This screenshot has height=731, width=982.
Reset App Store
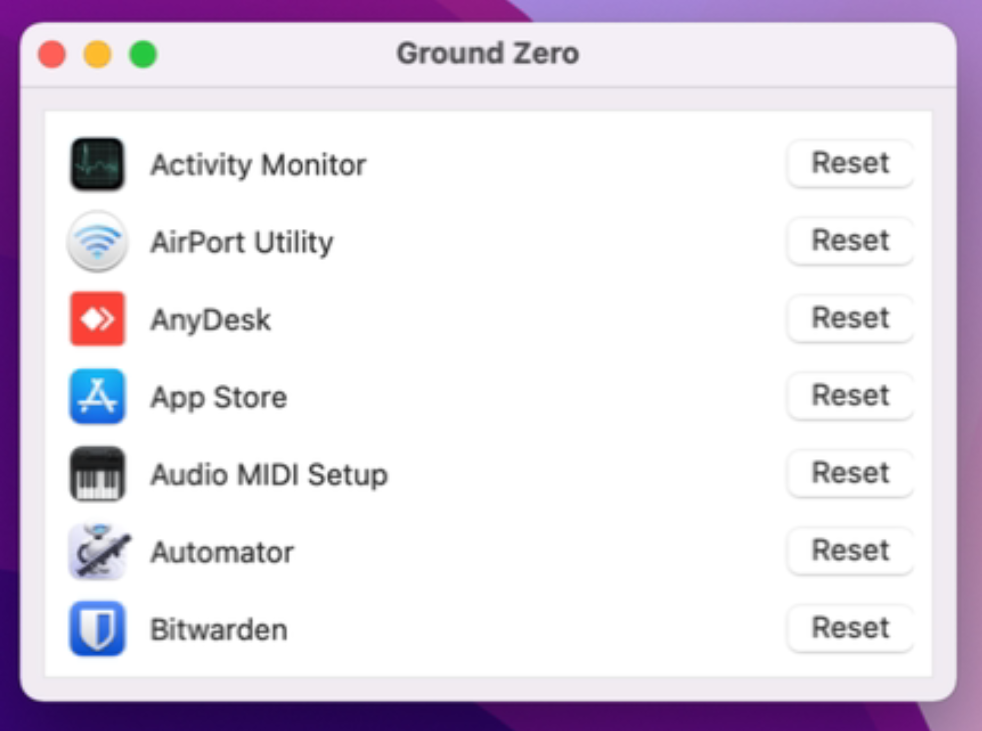point(850,396)
